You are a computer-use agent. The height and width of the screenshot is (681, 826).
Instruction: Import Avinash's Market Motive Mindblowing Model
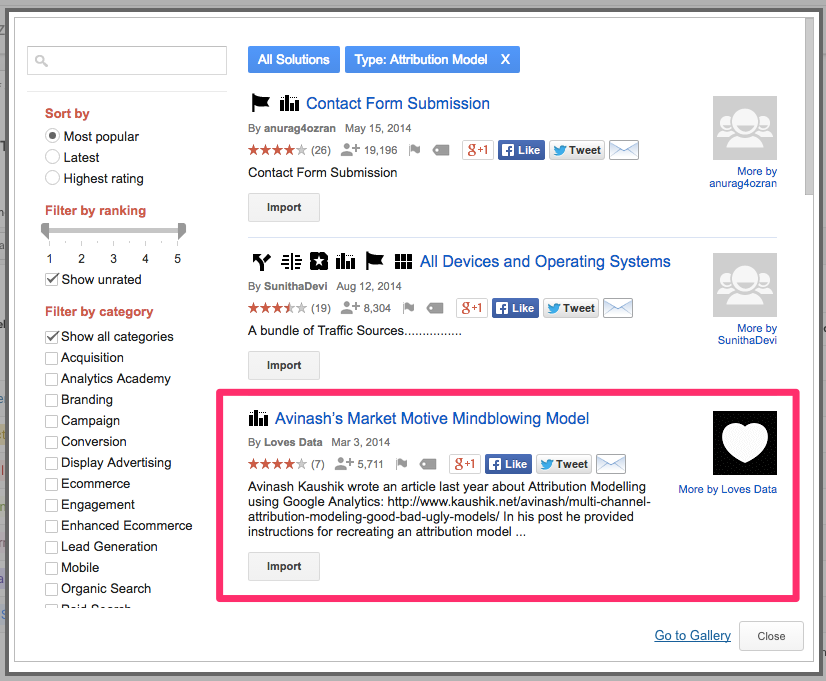284,567
